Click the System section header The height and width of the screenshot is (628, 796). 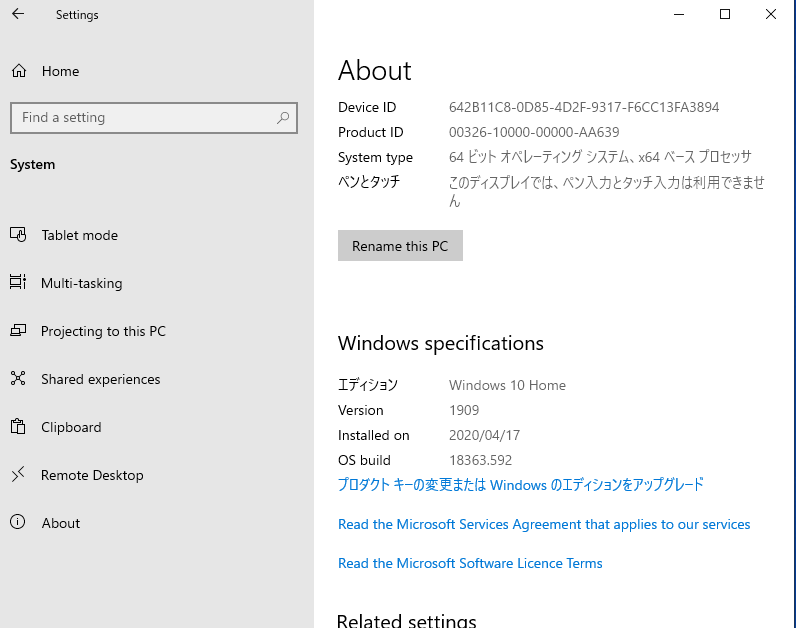click(32, 164)
